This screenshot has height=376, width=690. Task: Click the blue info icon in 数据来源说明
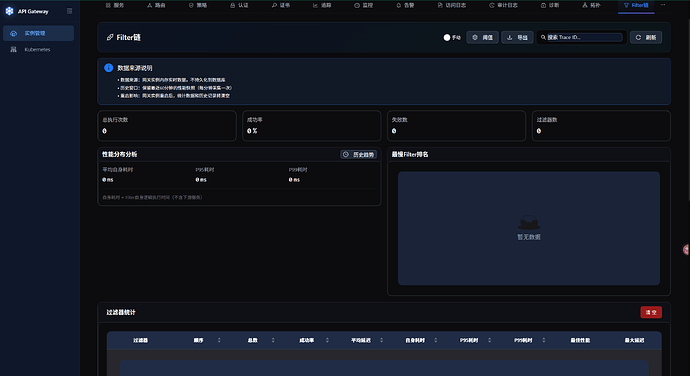coord(108,68)
